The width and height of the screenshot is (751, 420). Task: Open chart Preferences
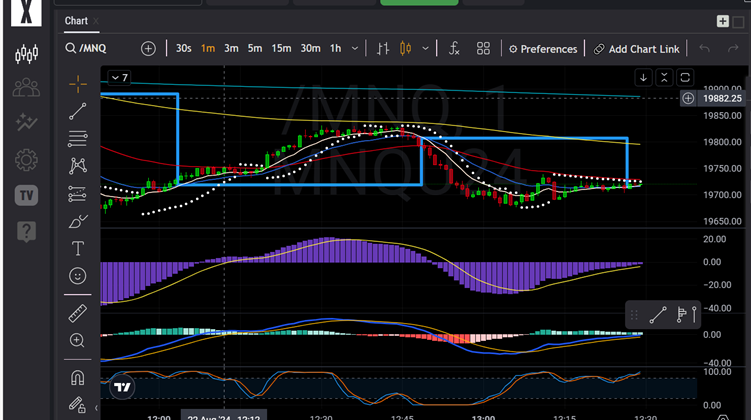point(543,49)
